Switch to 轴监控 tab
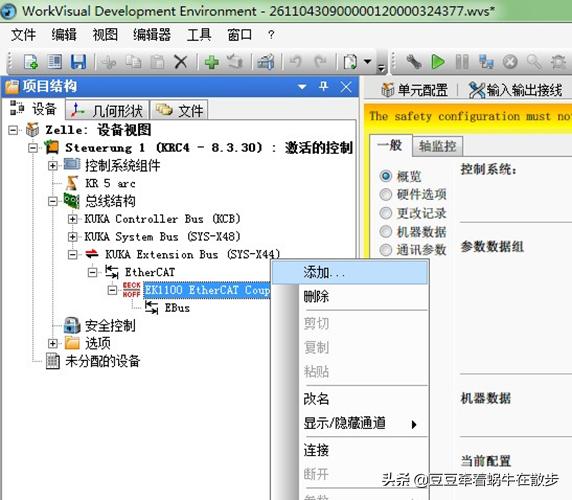Viewport: 572px width, 500px height. [437, 147]
